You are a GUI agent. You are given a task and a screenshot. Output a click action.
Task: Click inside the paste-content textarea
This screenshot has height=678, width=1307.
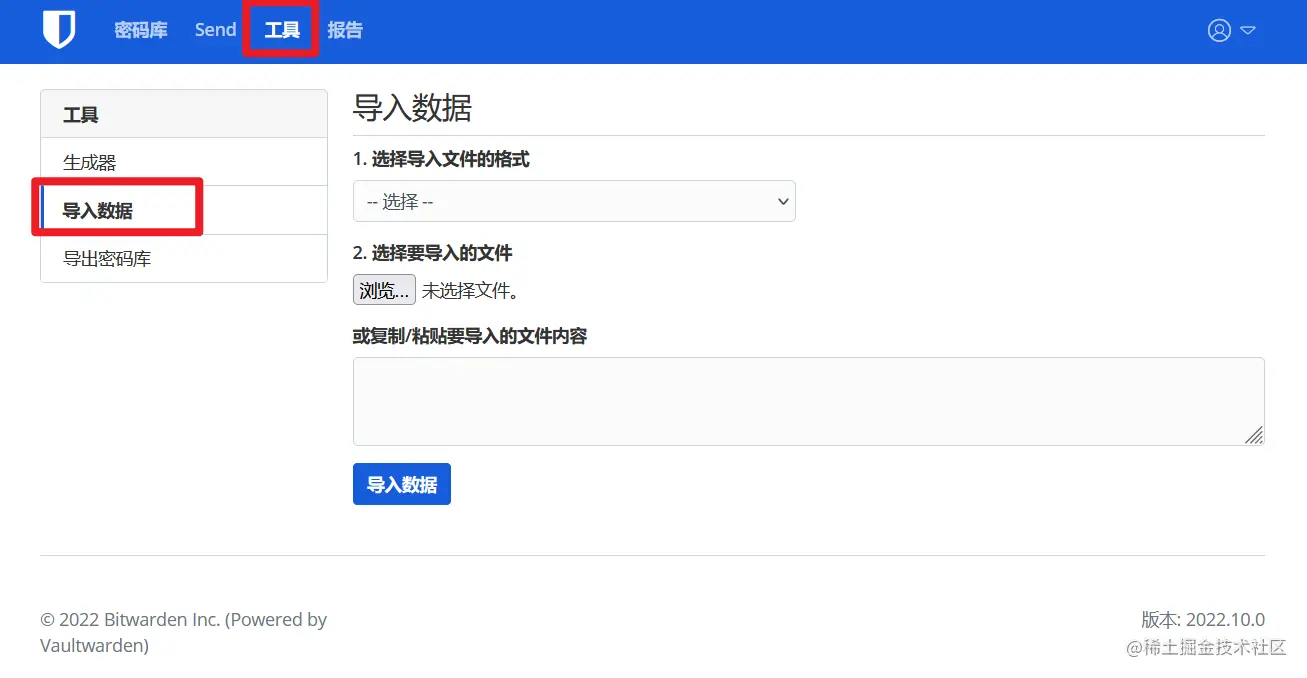(x=808, y=400)
